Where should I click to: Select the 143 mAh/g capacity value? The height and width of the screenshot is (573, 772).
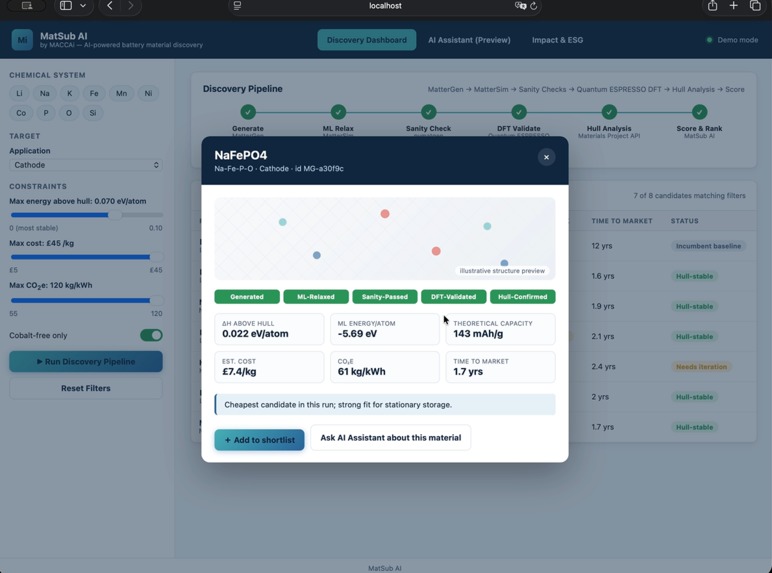tap(478, 334)
